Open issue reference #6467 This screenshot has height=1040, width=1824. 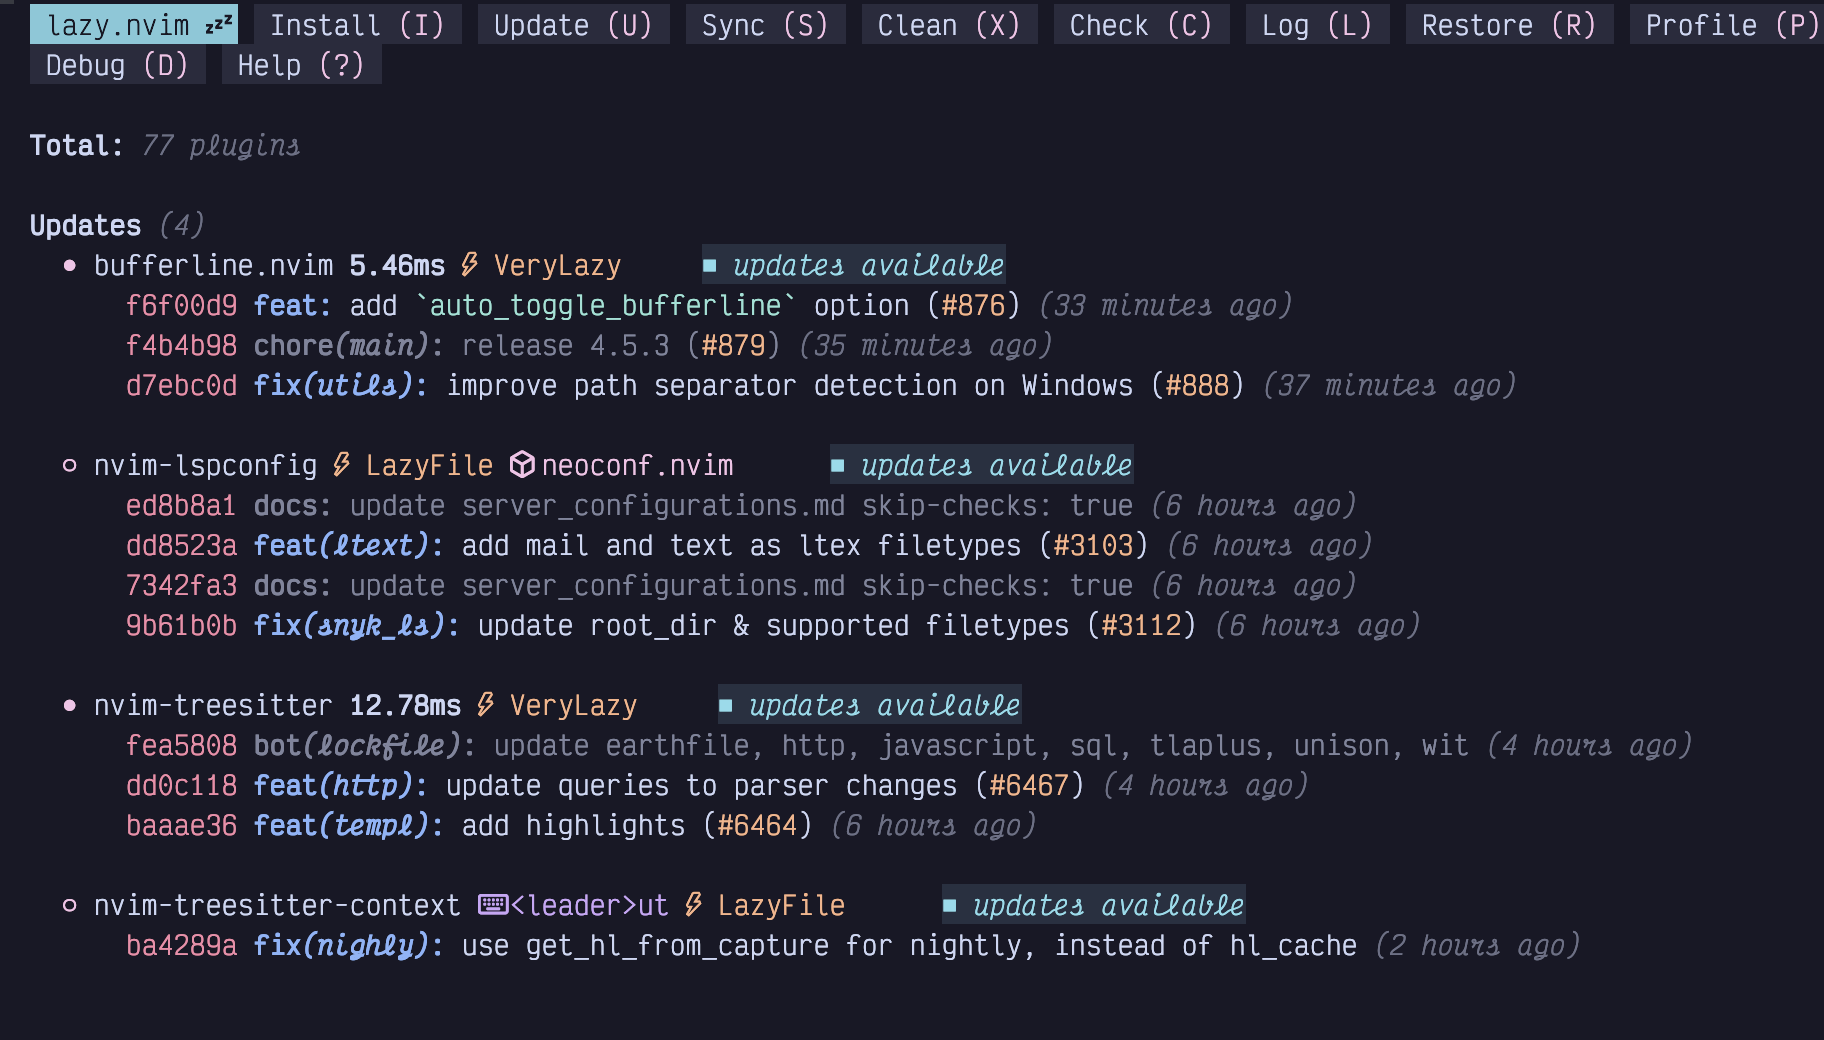point(1029,785)
